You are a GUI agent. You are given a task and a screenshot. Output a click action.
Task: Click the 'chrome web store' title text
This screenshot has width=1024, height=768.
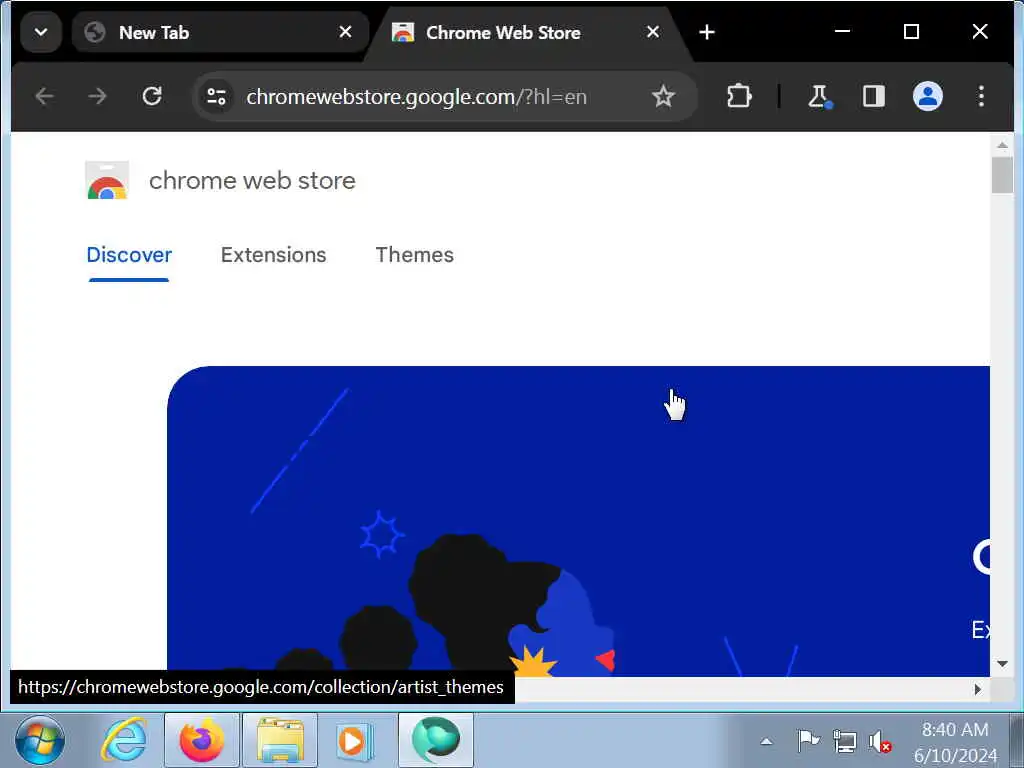point(252,181)
